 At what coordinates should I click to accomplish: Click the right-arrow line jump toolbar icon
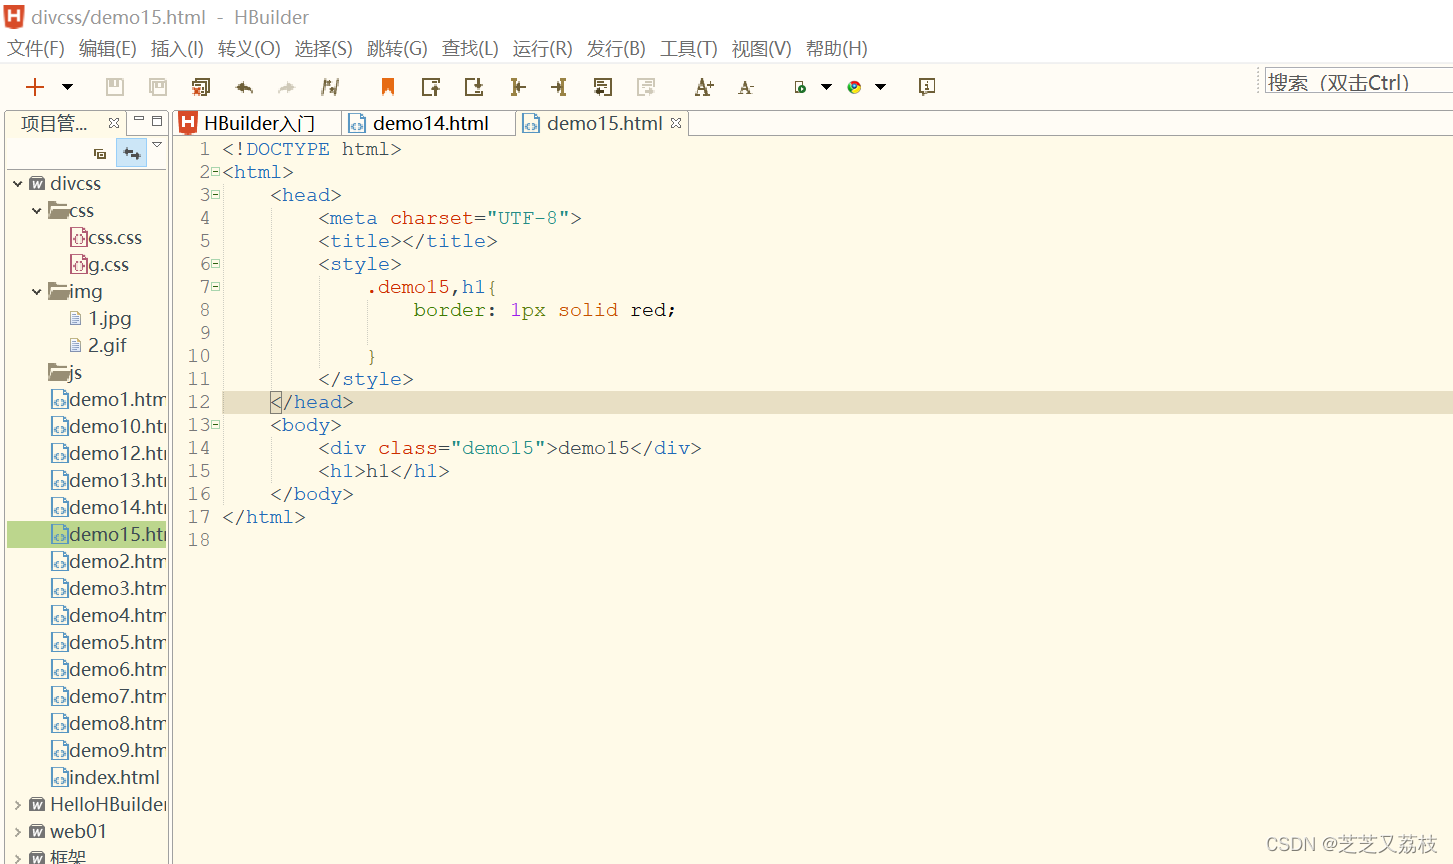tap(517, 87)
